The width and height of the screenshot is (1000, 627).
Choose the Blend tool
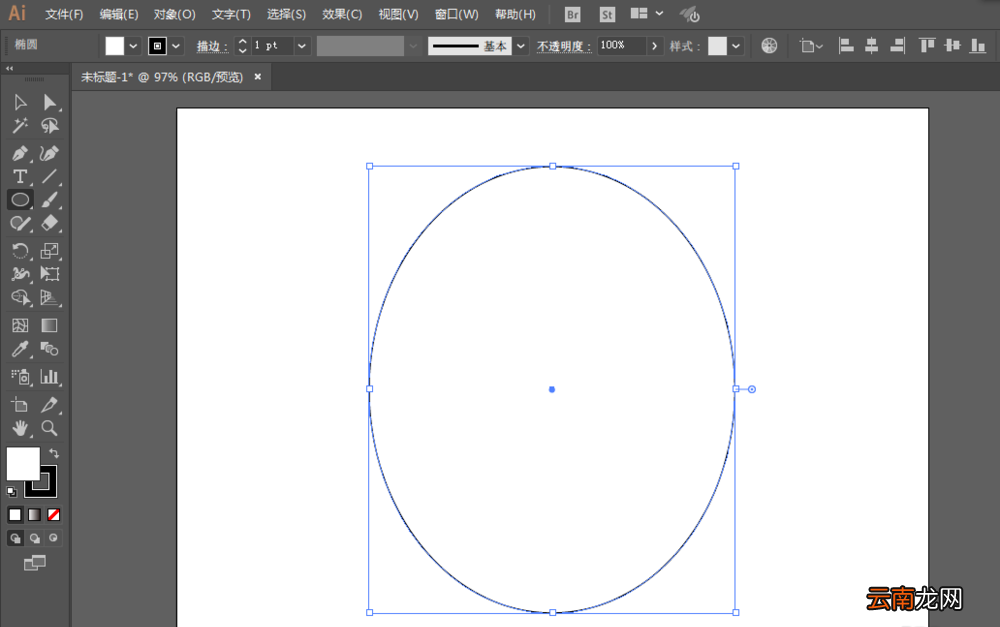tap(50, 349)
